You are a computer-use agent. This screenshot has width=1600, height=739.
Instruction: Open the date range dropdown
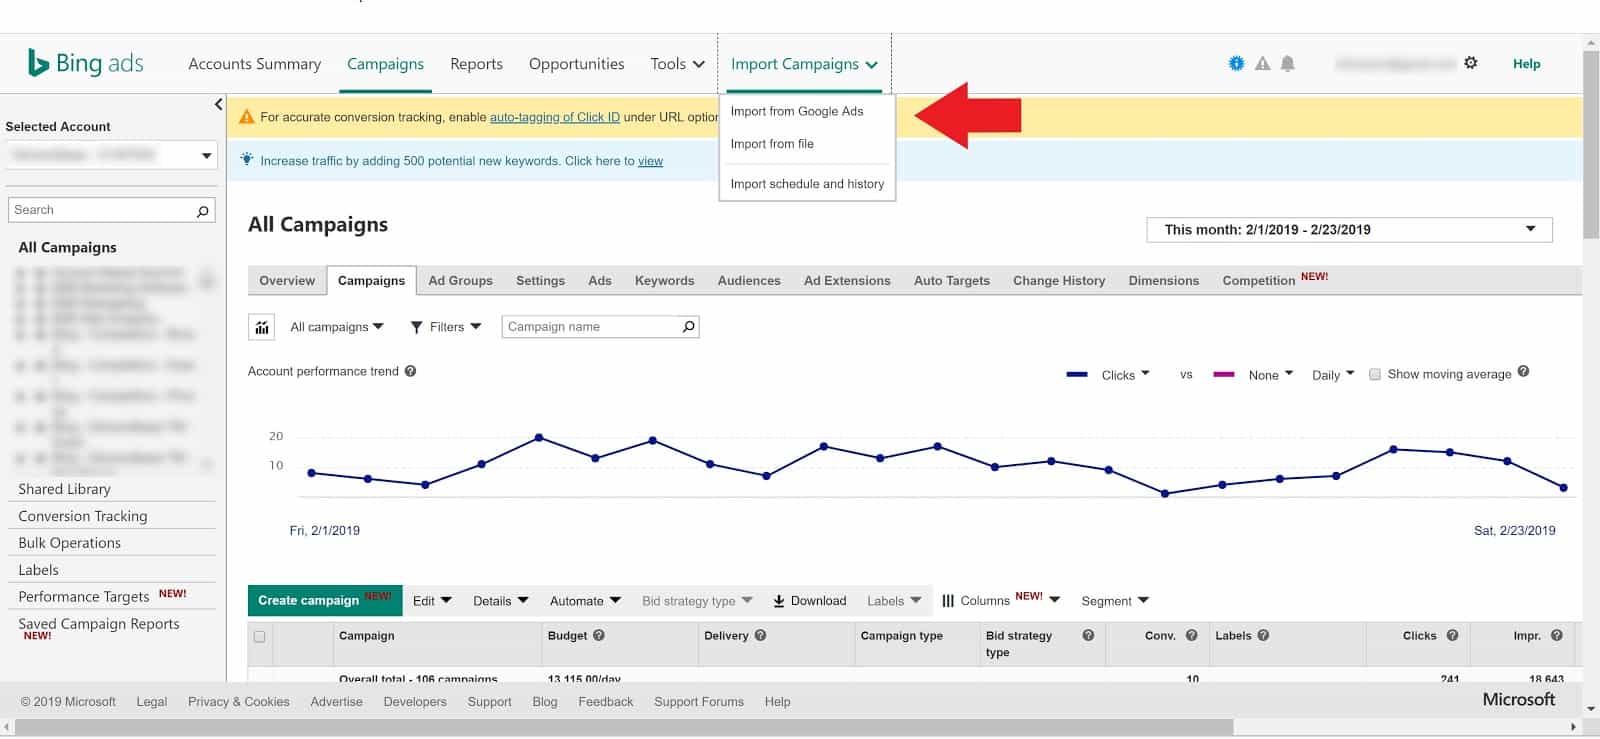click(1349, 229)
